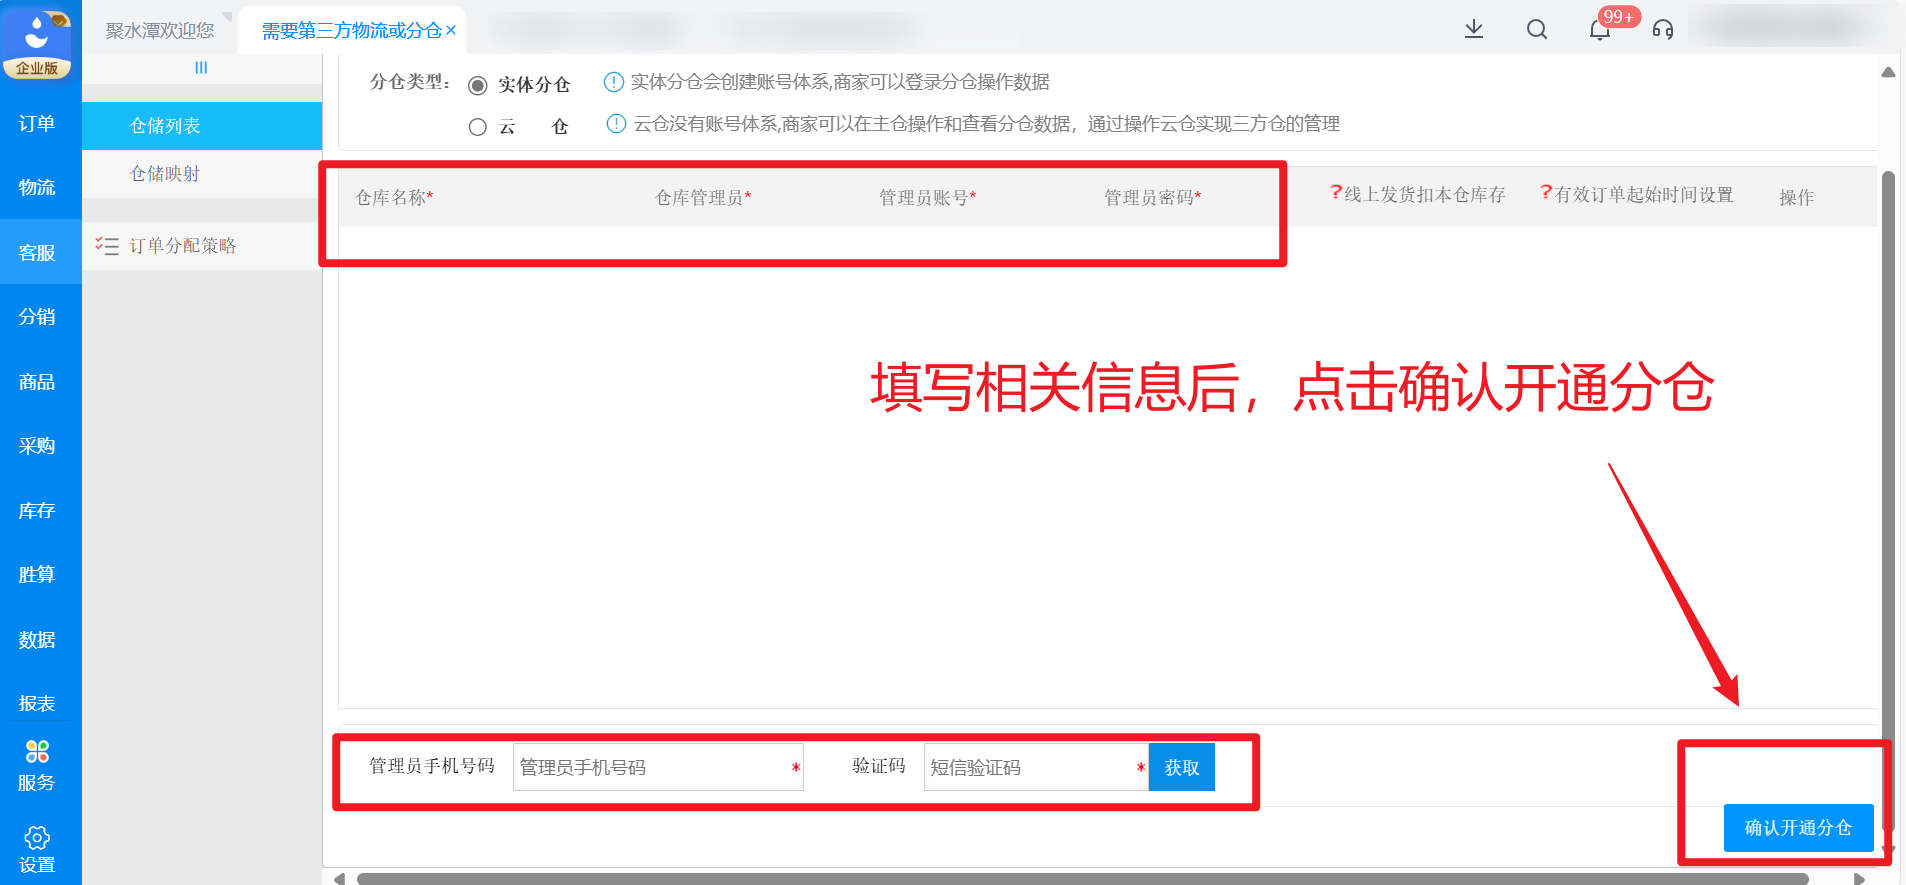Click the 仓库管理员 column header

703,197
